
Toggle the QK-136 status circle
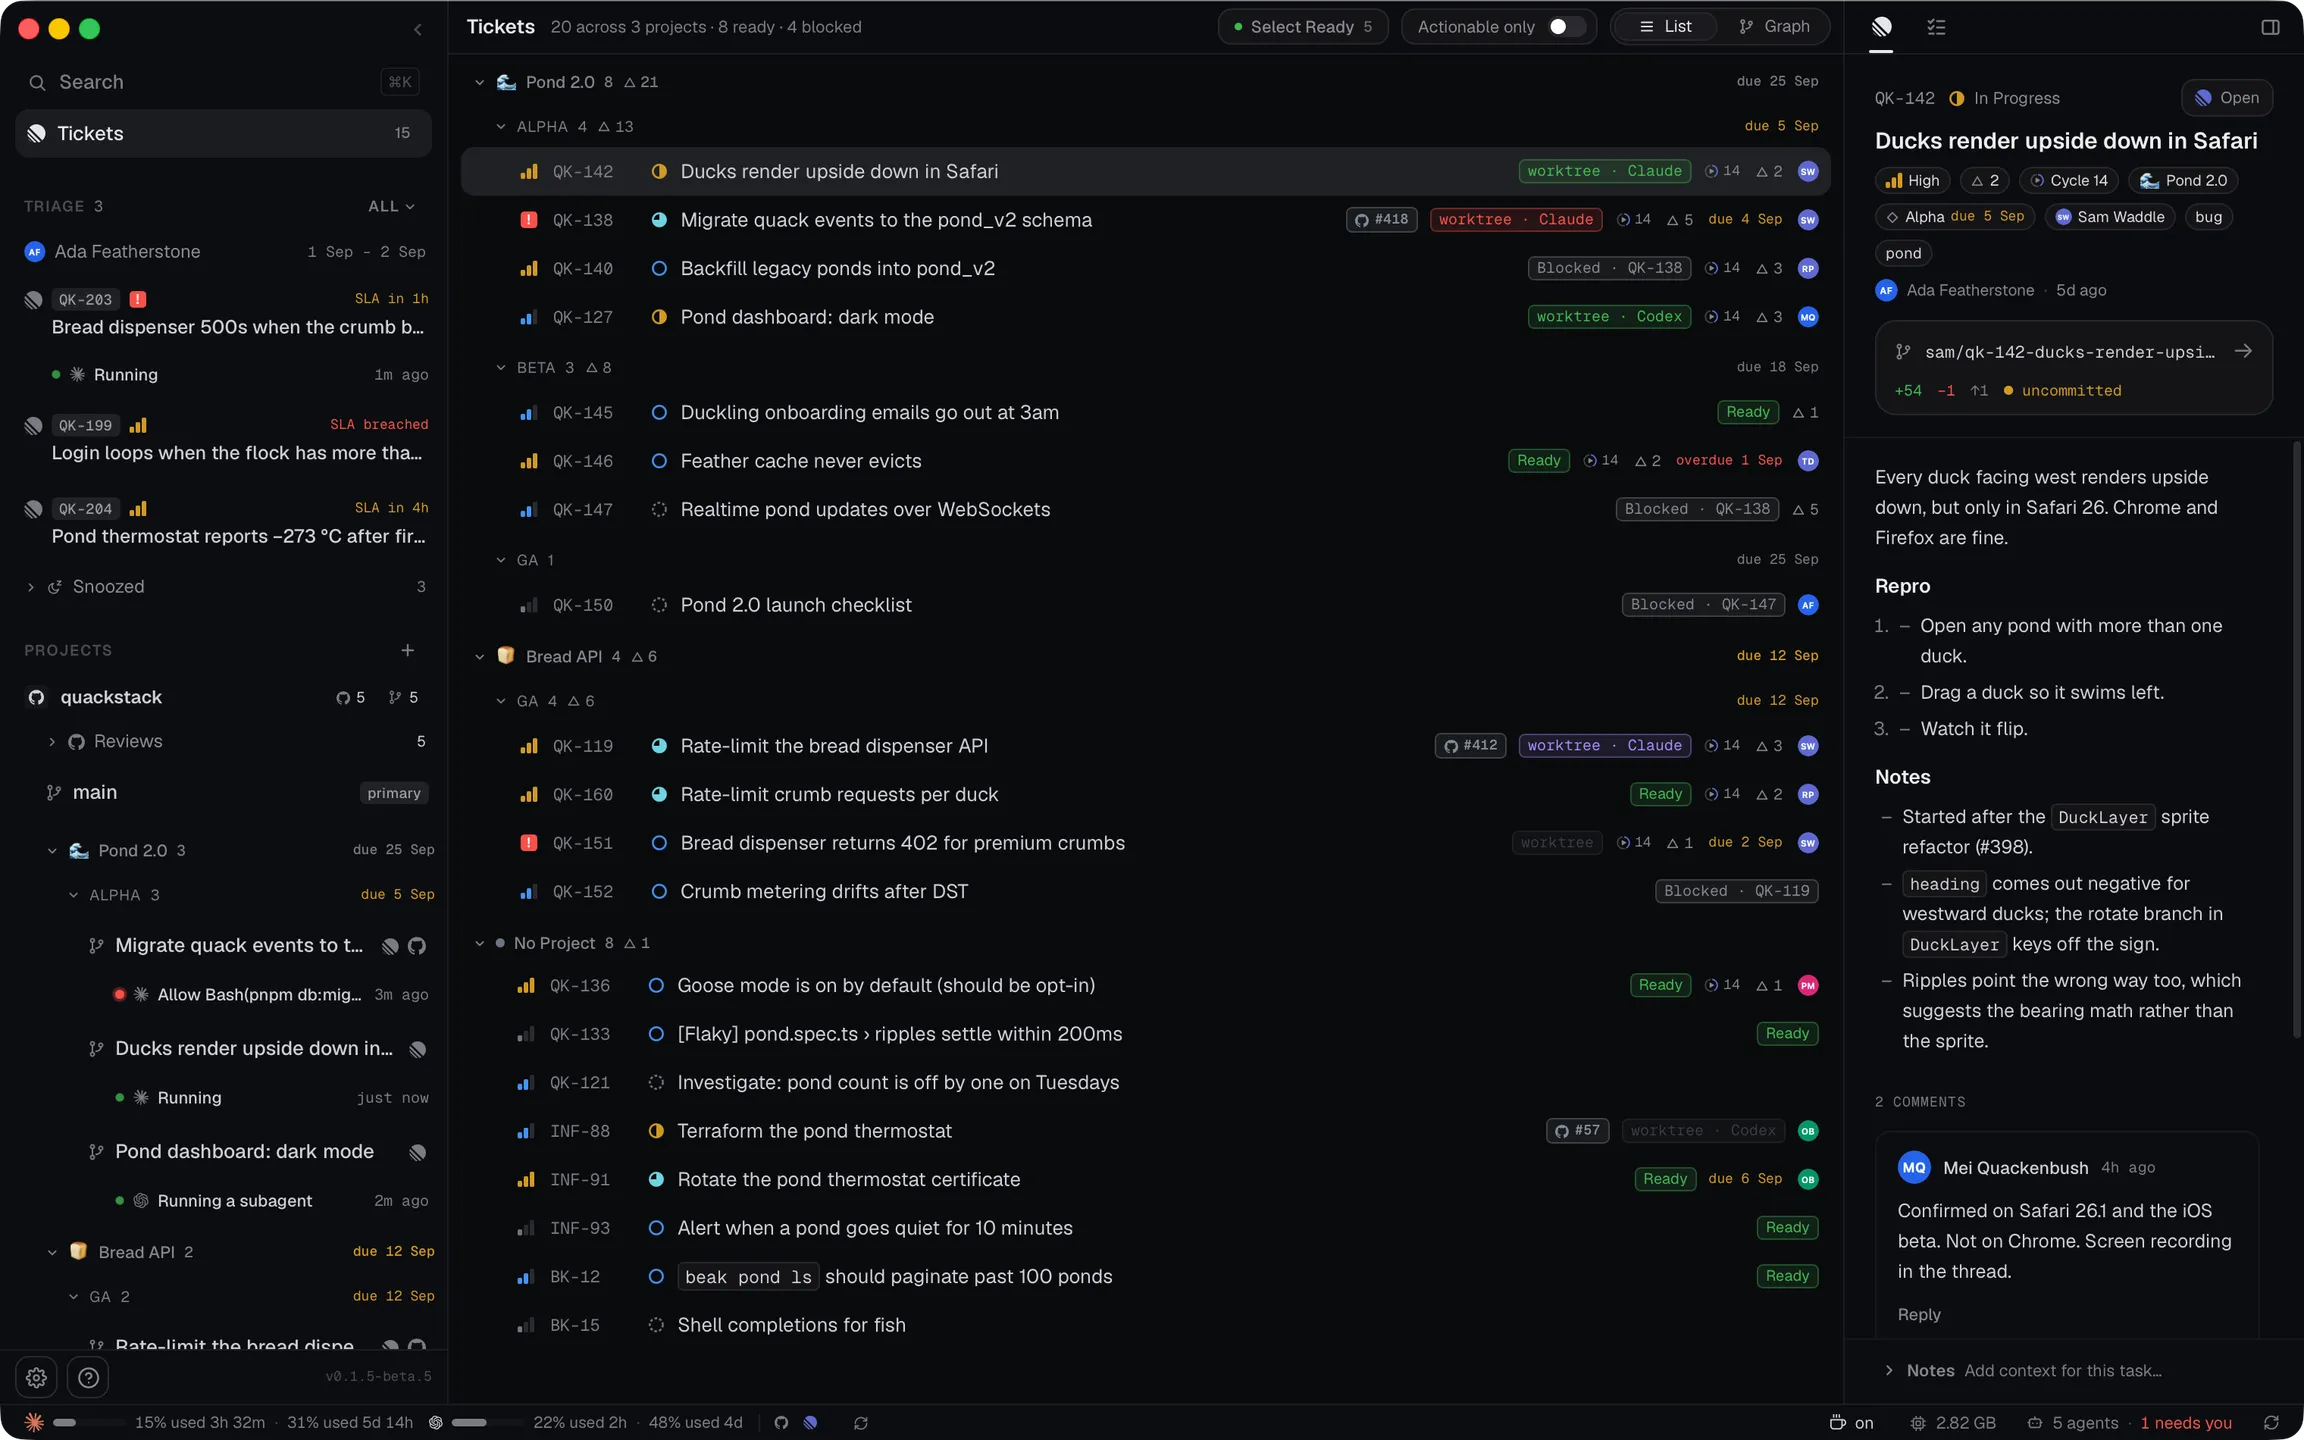(x=656, y=985)
